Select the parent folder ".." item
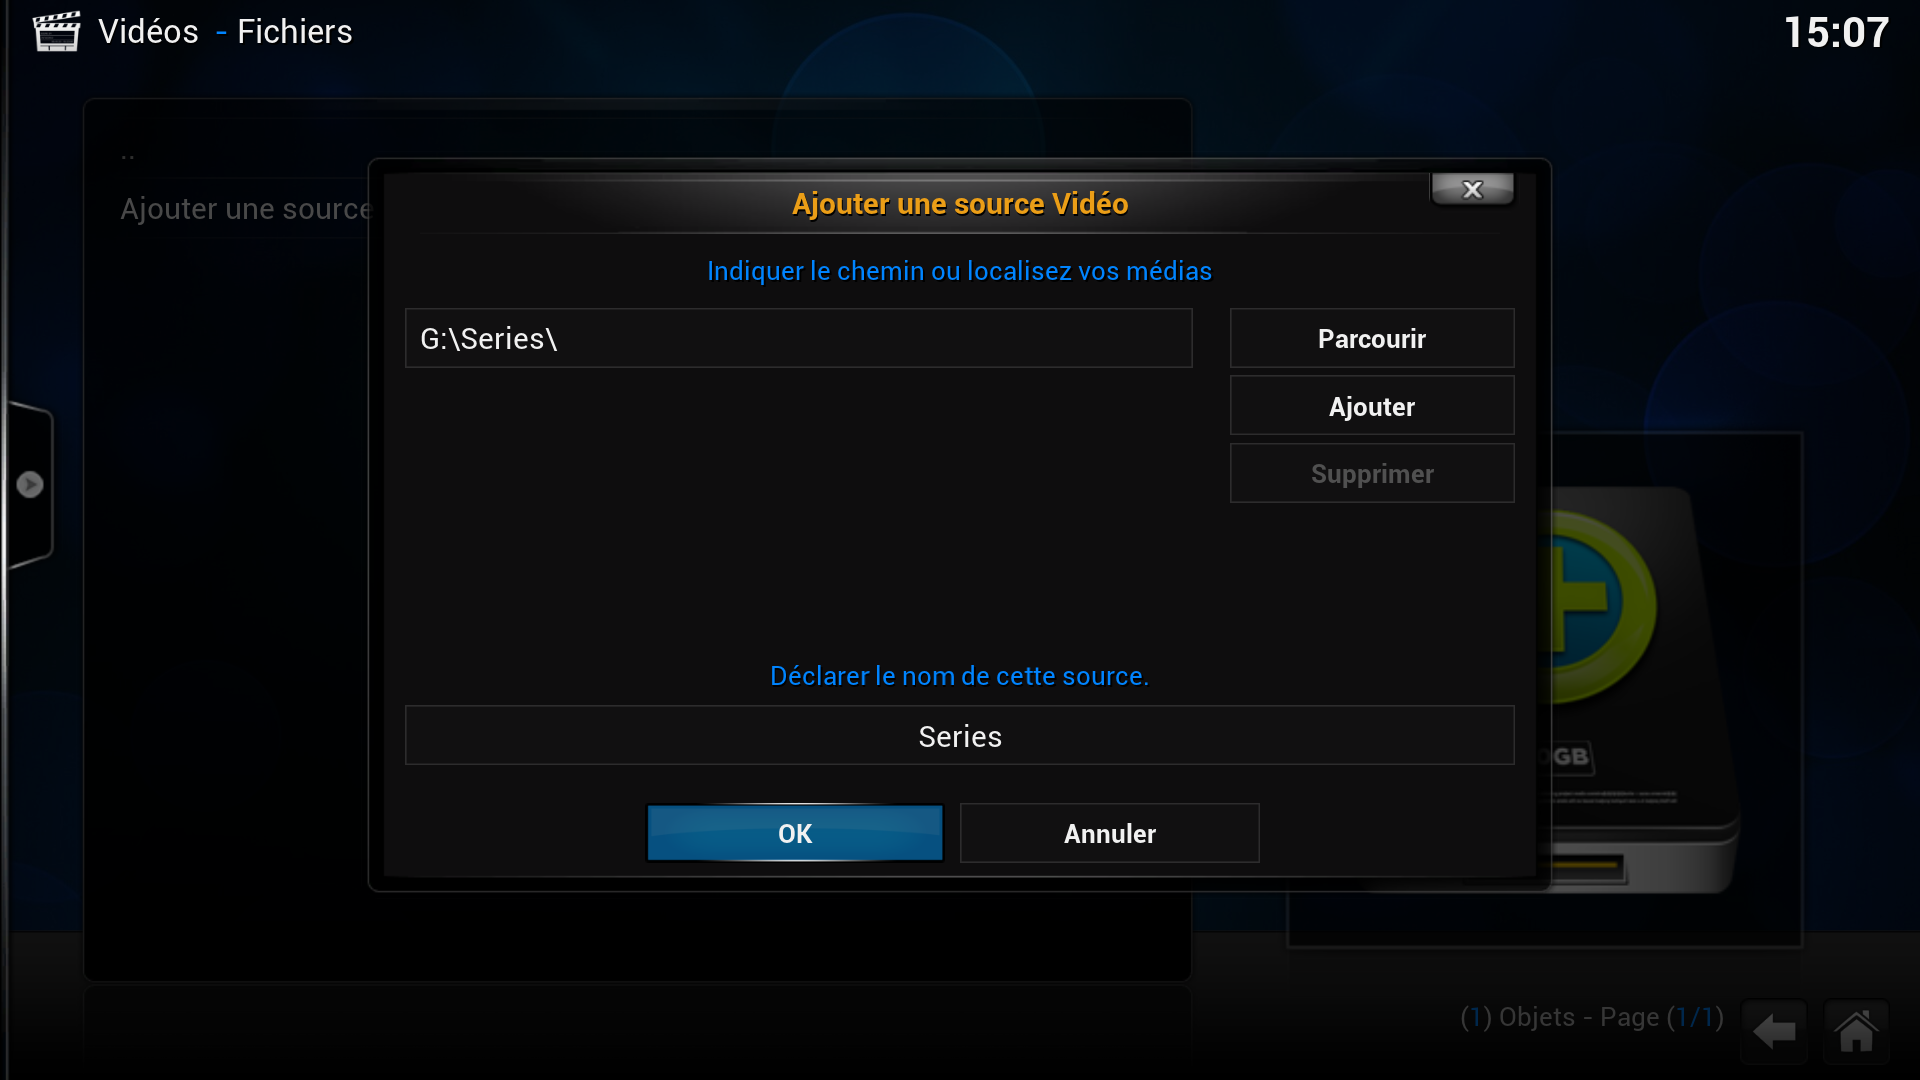 tap(128, 155)
